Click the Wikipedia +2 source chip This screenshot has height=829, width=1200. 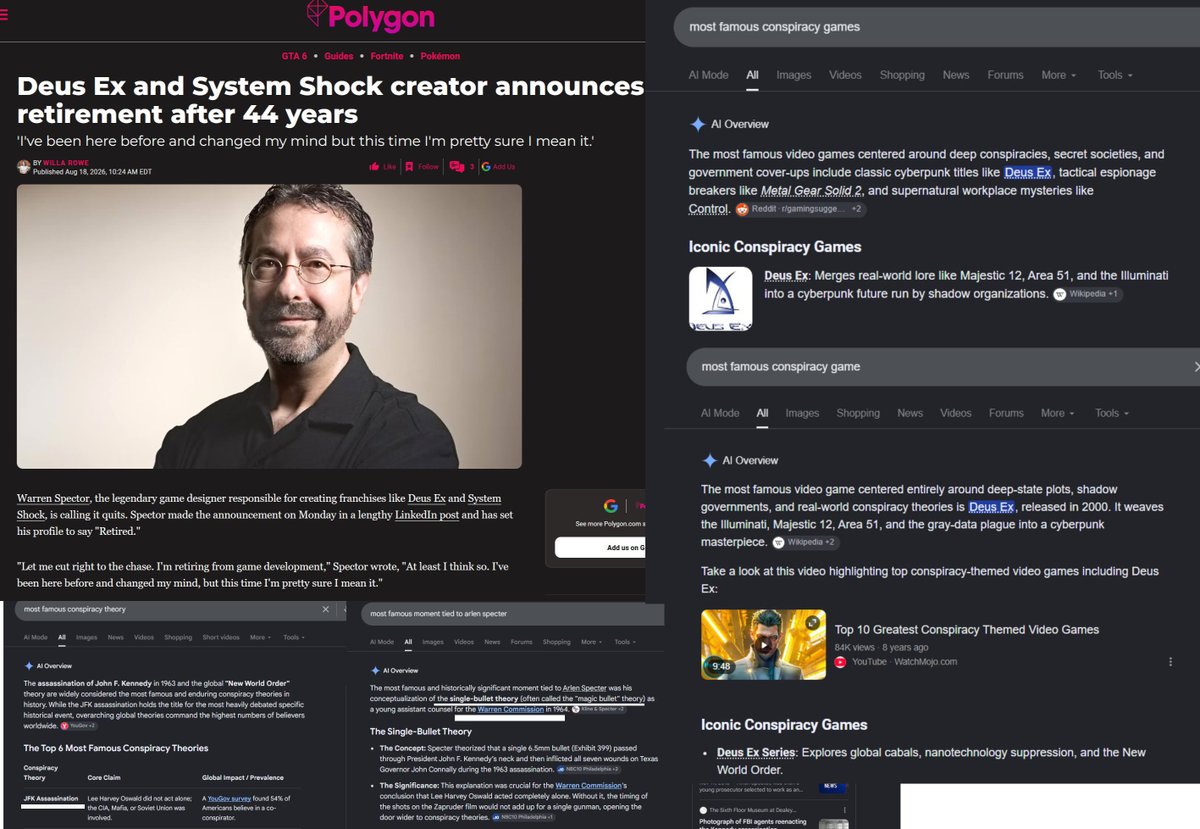[x=808, y=542]
